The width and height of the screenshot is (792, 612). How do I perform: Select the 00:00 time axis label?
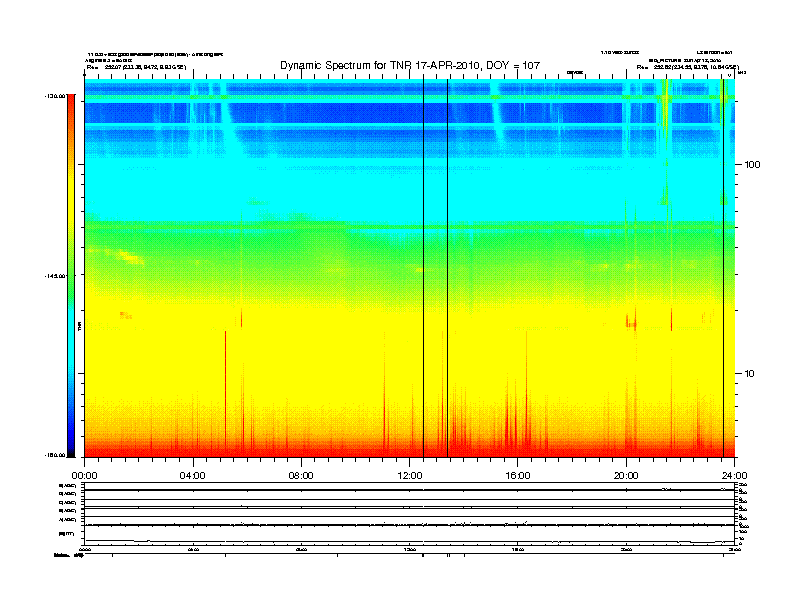(x=84, y=476)
